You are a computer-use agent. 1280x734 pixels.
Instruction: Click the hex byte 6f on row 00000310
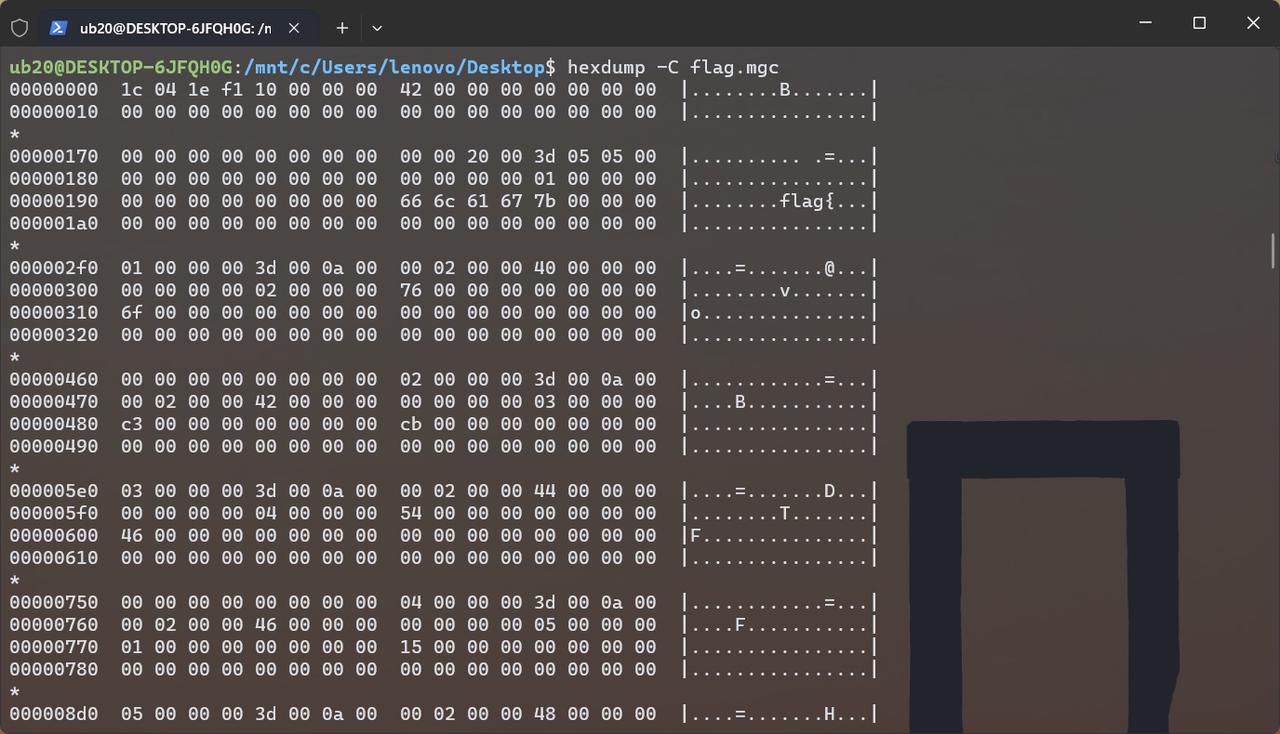(x=132, y=312)
